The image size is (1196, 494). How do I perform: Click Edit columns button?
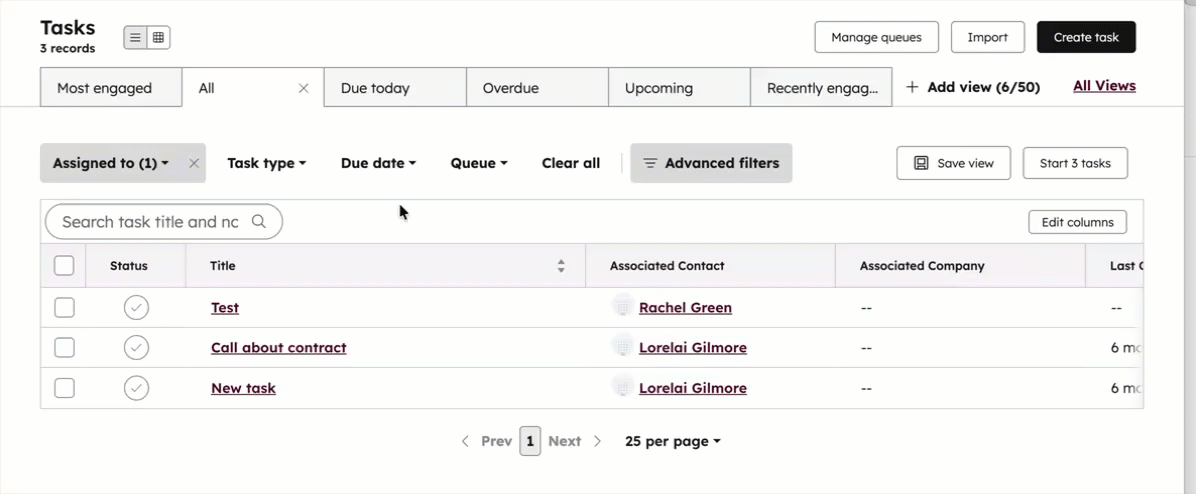pyautogui.click(x=1078, y=223)
